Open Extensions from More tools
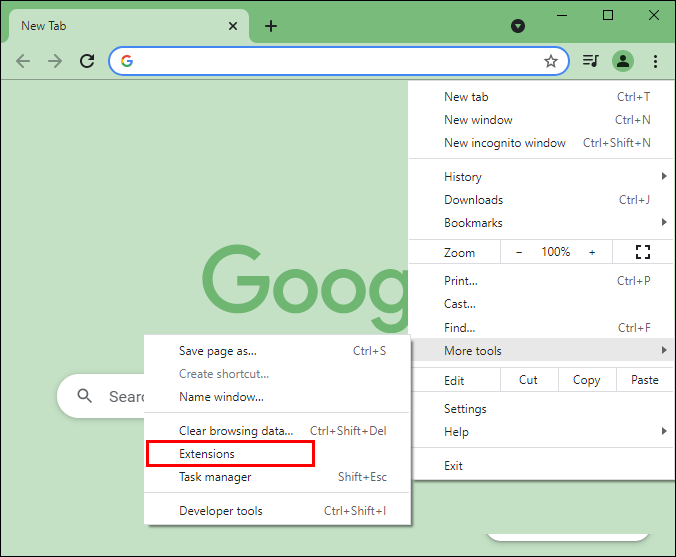Screen dimensions: 676x557 pyautogui.click(x=277, y=454)
